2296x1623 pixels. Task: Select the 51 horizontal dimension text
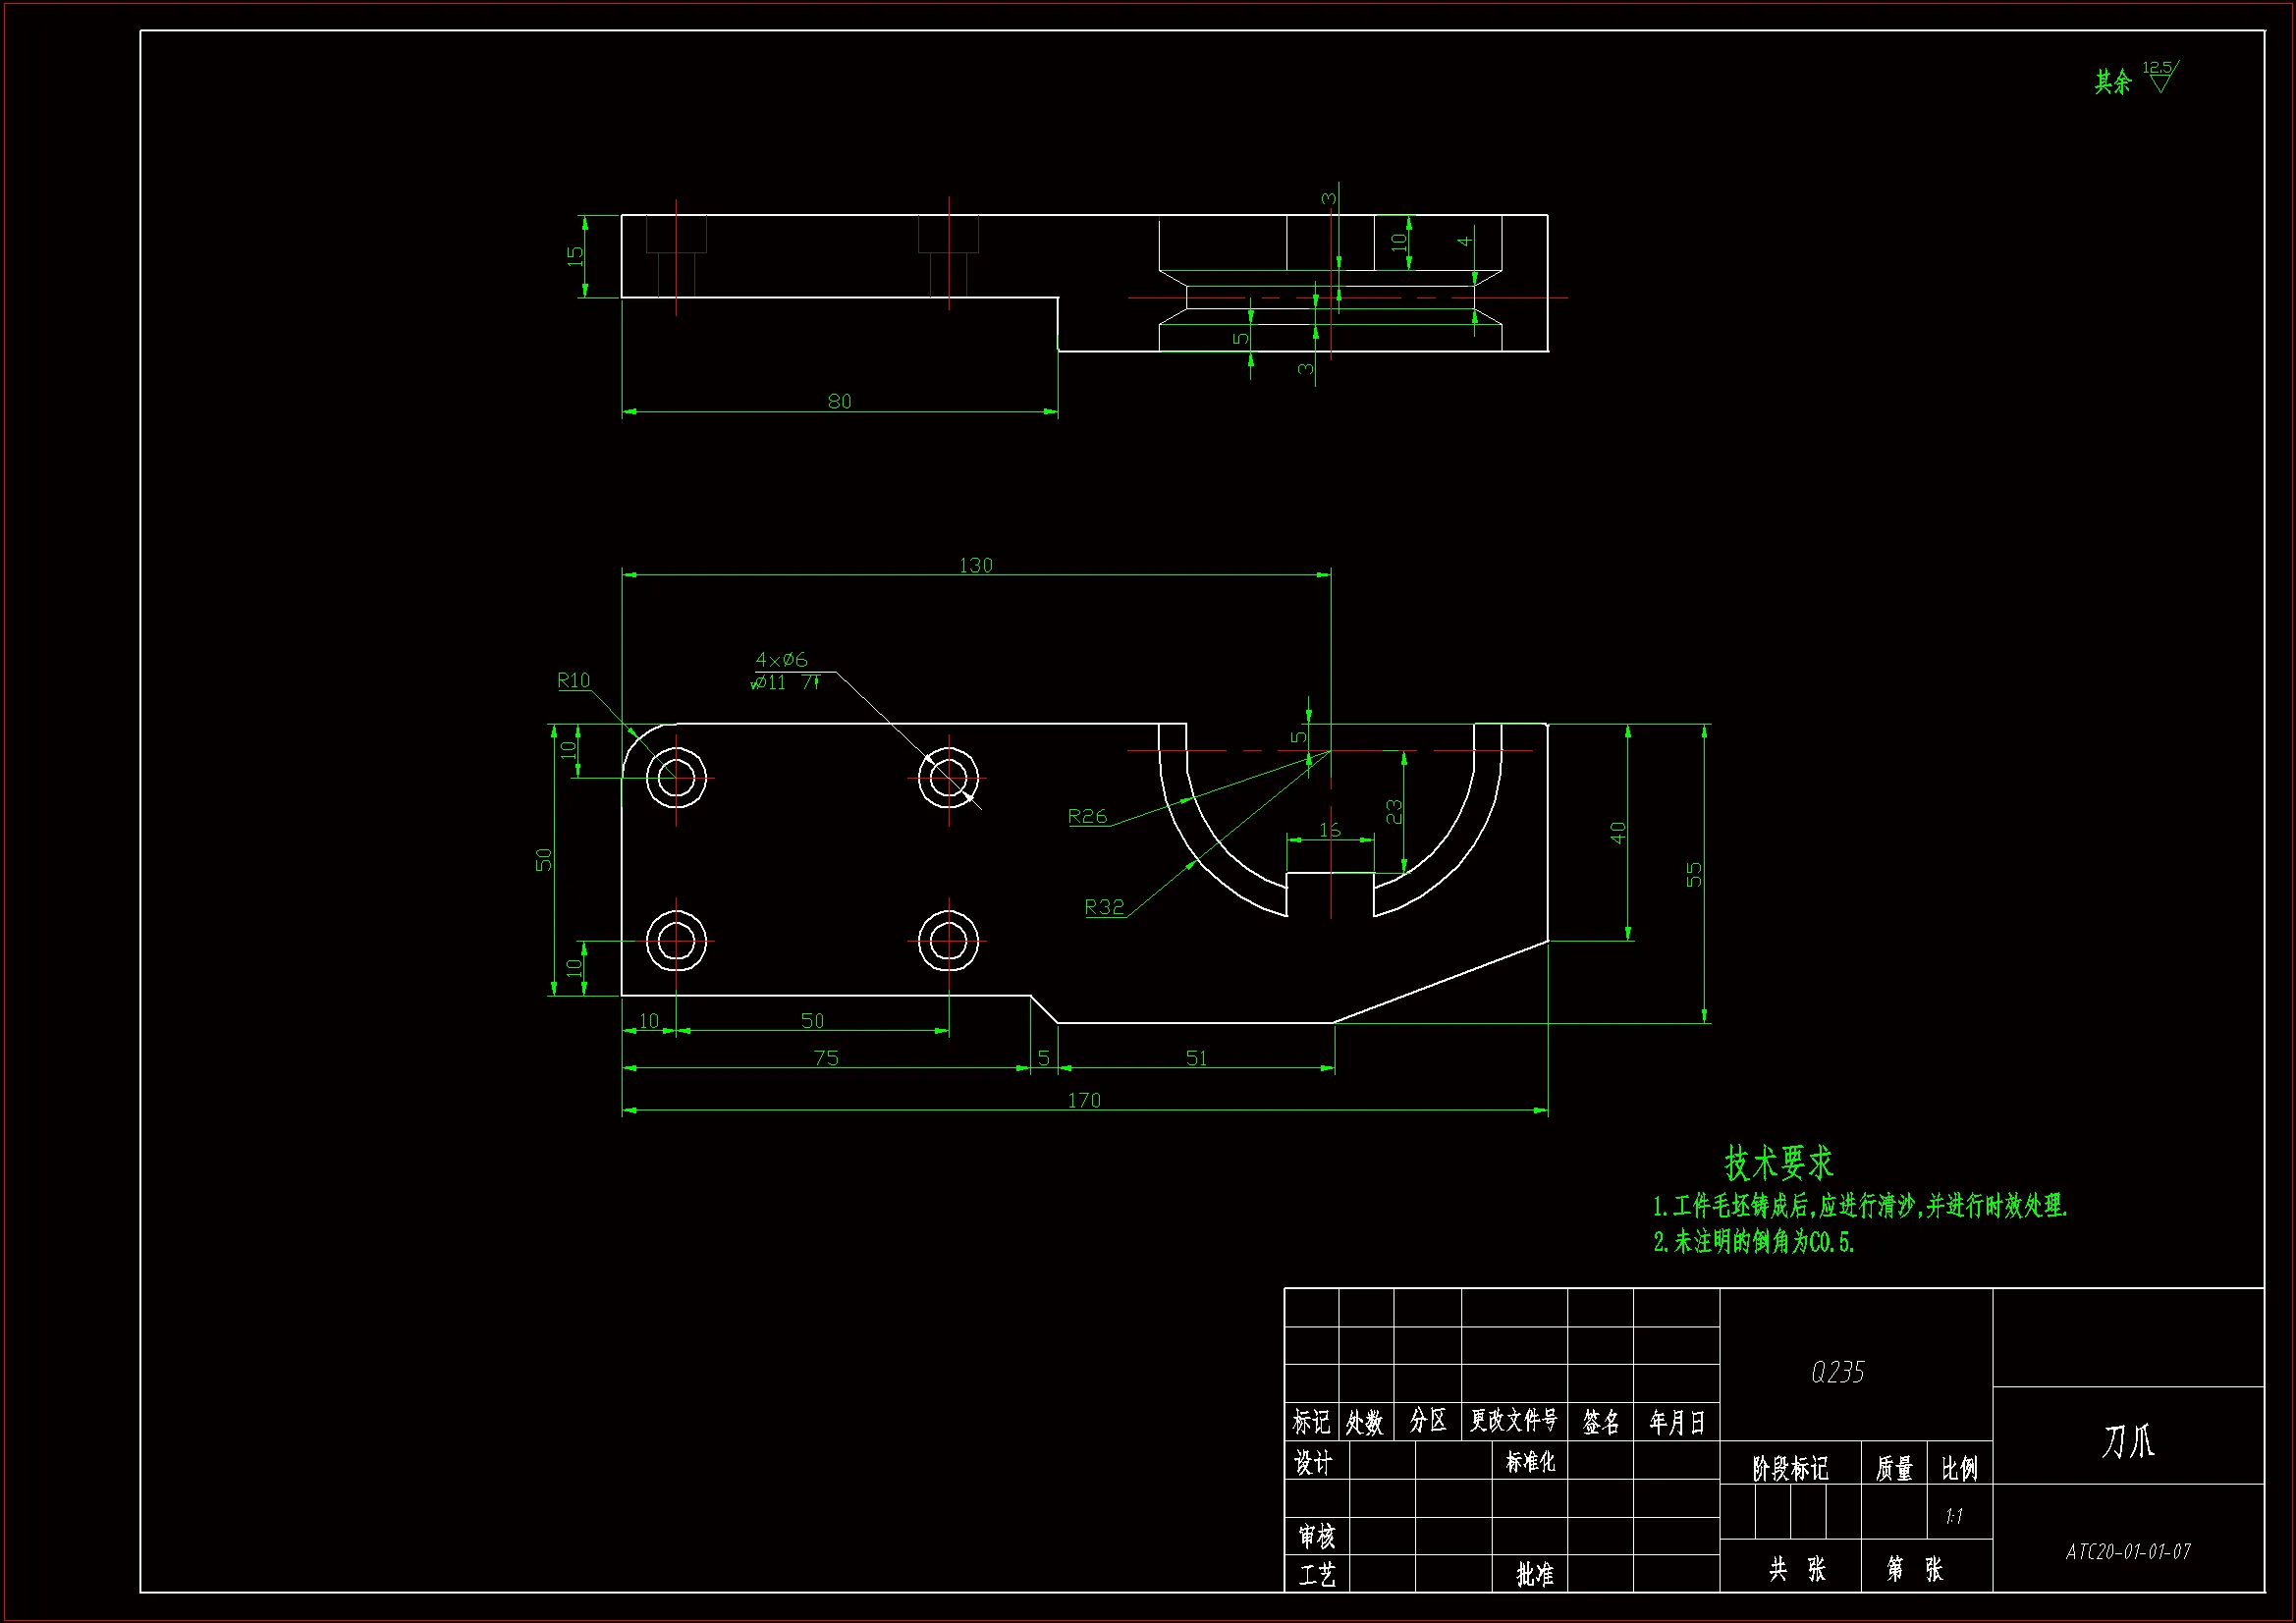[x=1195, y=1058]
